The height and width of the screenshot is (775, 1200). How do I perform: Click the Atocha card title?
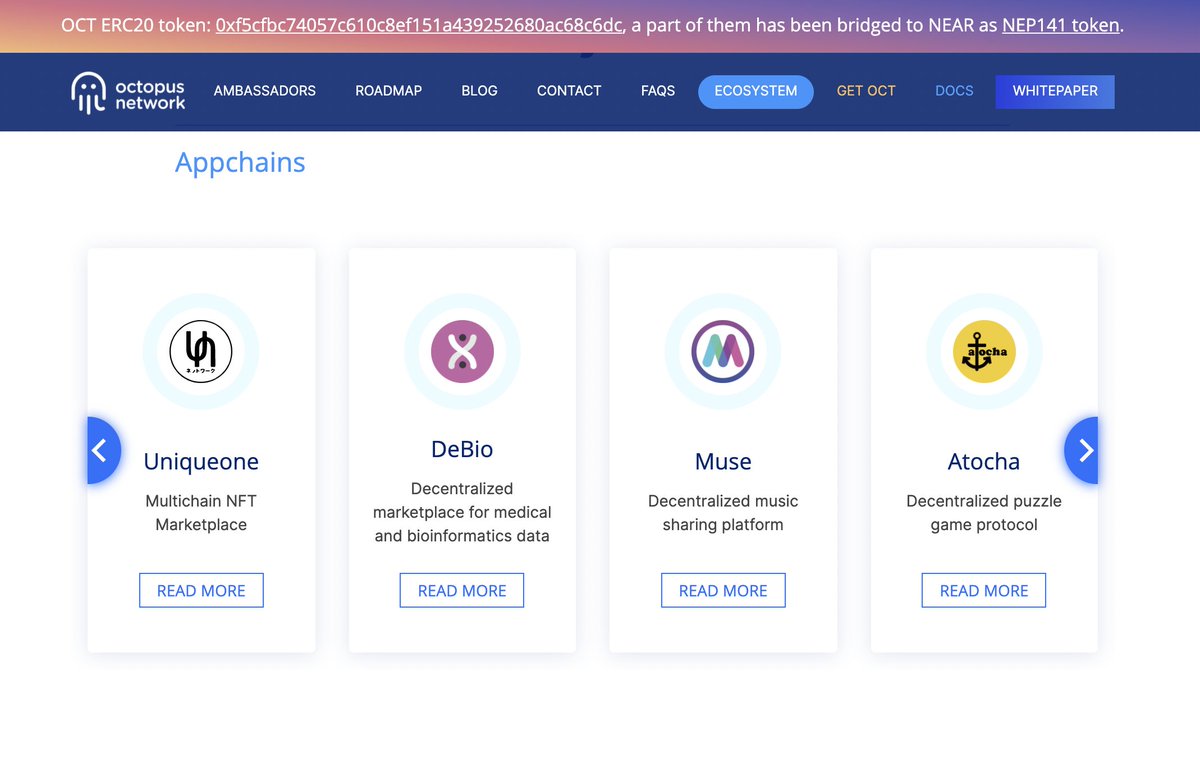(x=984, y=462)
